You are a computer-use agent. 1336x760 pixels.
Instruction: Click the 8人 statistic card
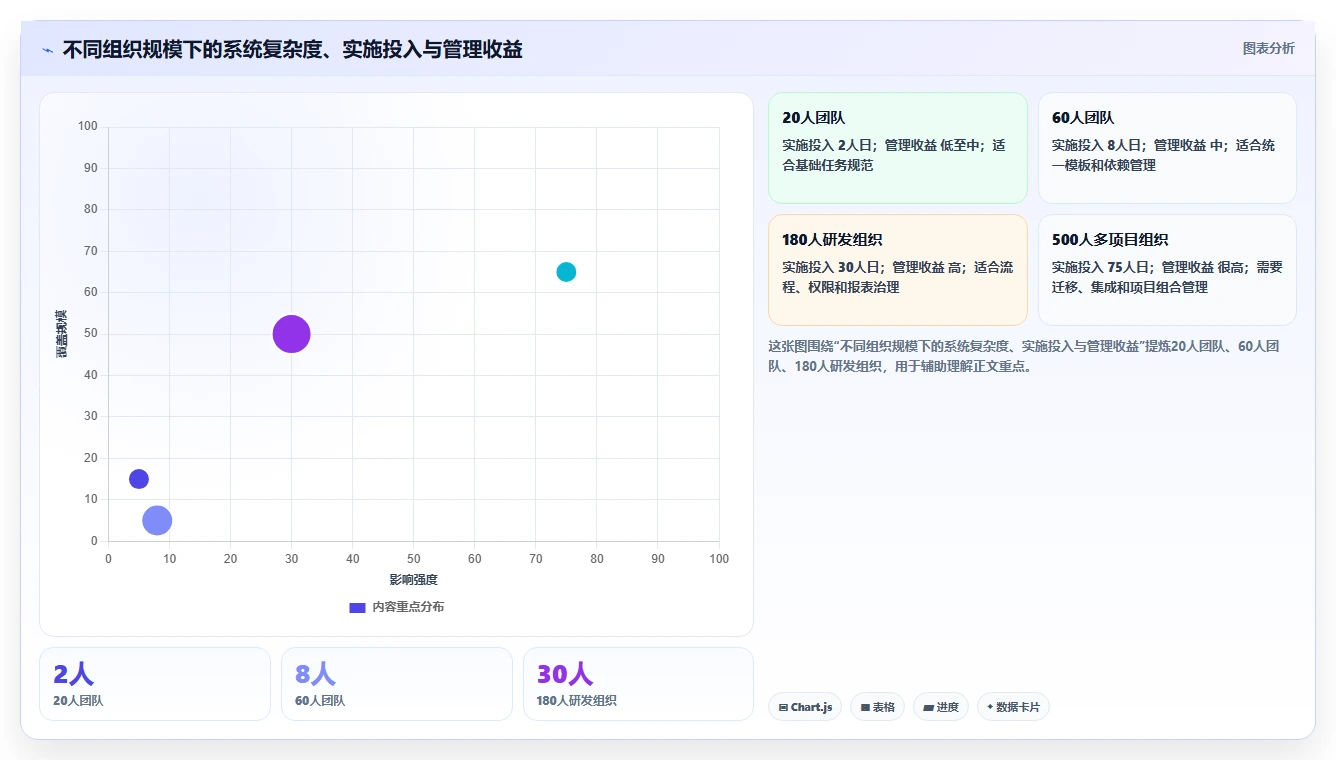point(397,684)
